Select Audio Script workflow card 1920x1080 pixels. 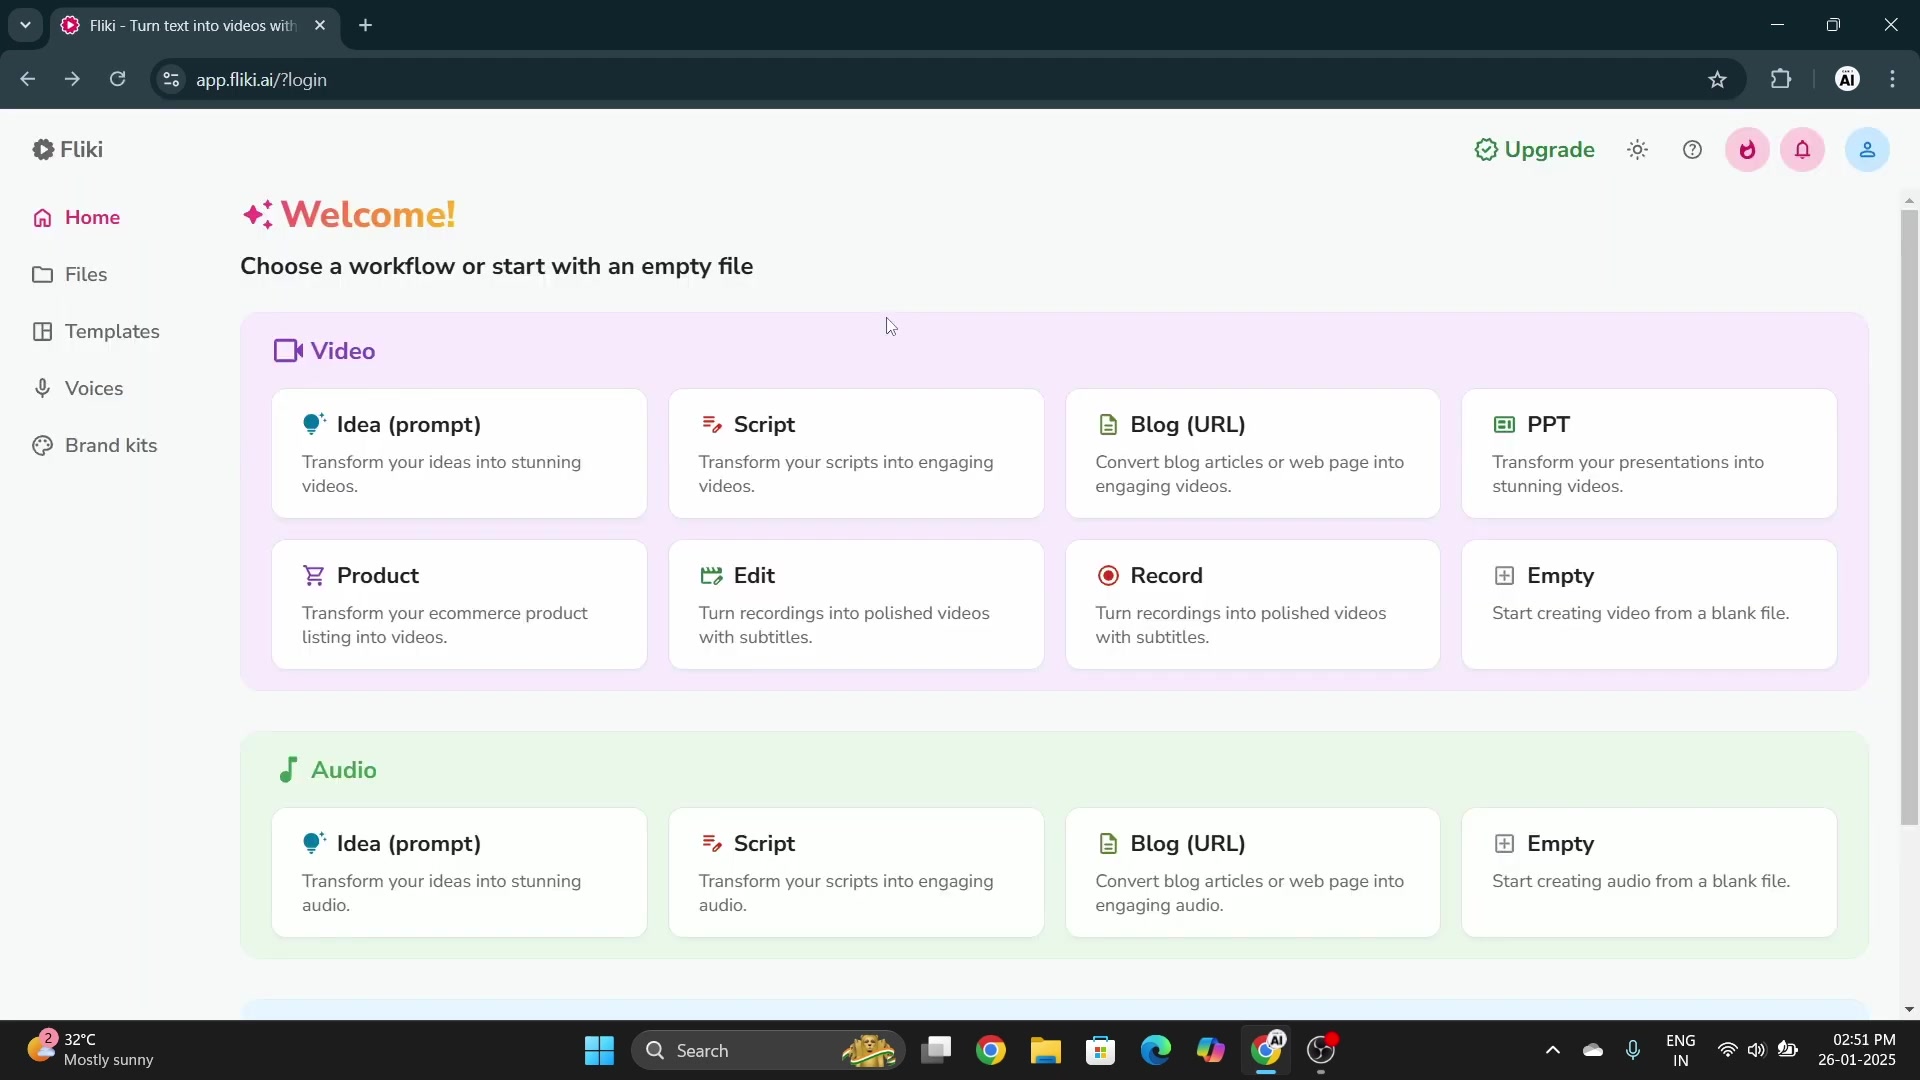(x=856, y=873)
